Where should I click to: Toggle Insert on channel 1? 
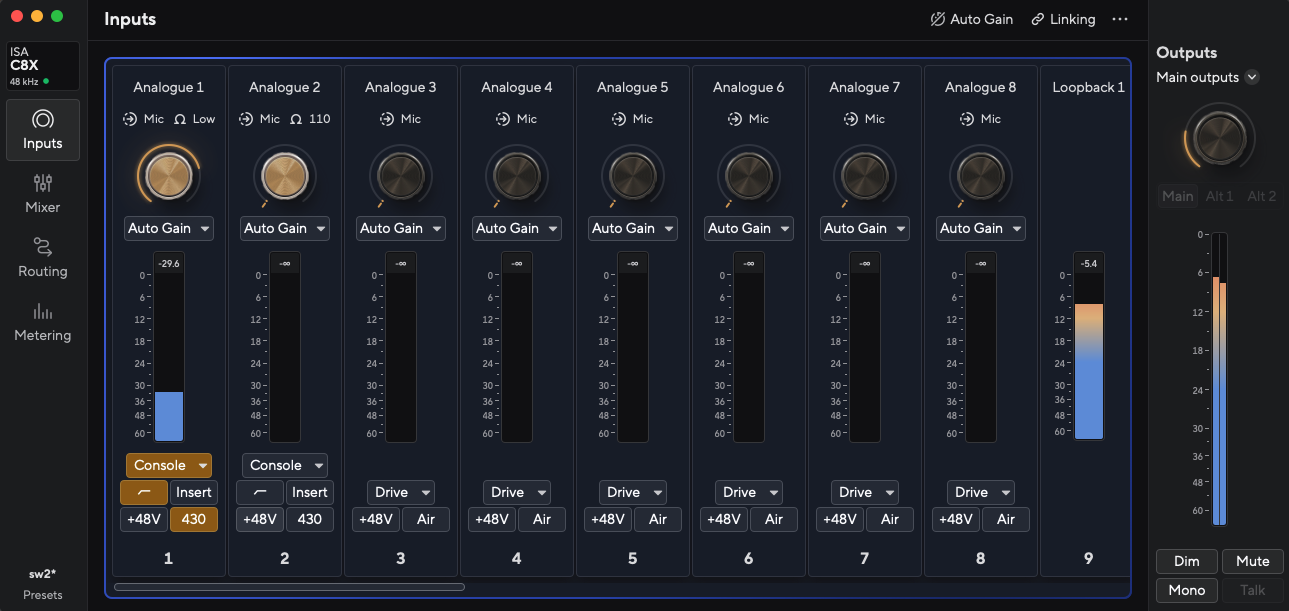point(194,492)
